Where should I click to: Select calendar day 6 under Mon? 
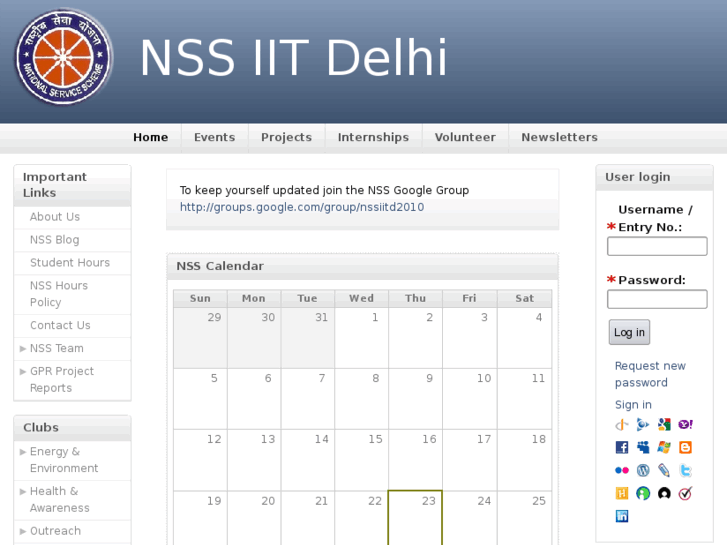coord(254,399)
